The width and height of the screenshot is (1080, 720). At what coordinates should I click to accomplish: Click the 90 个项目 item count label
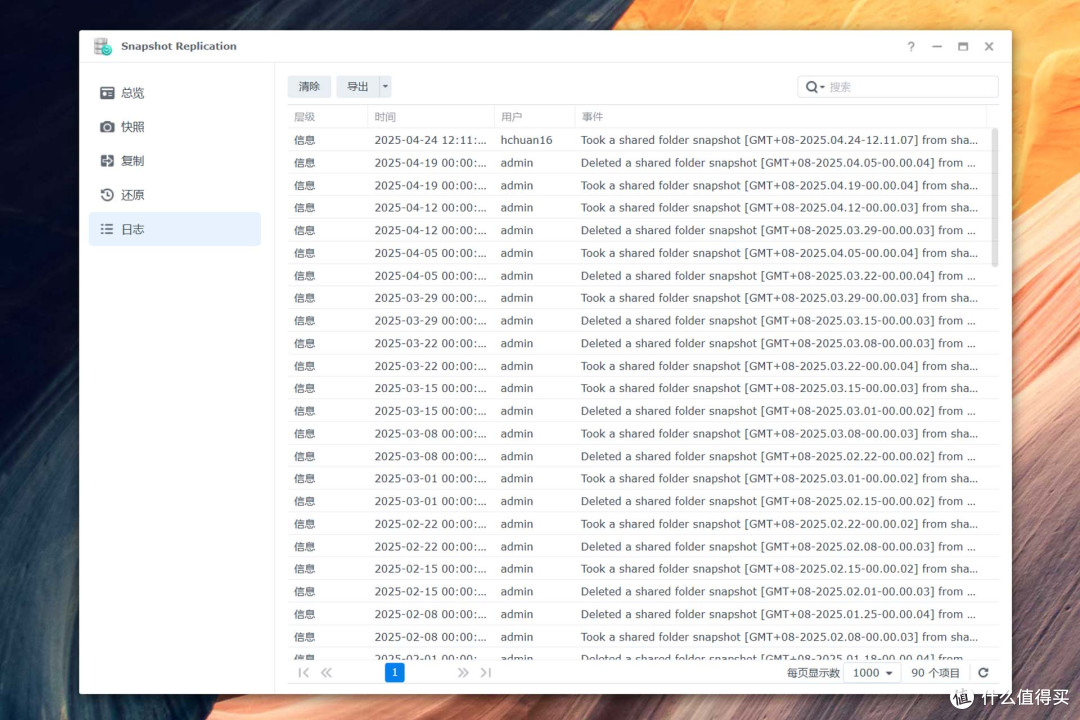(x=935, y=673)
